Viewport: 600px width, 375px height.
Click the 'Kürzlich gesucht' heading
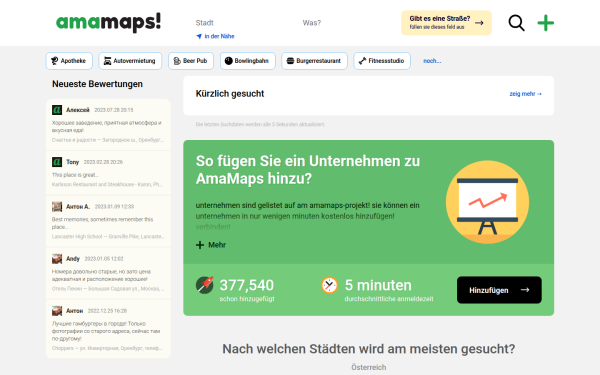230,94
